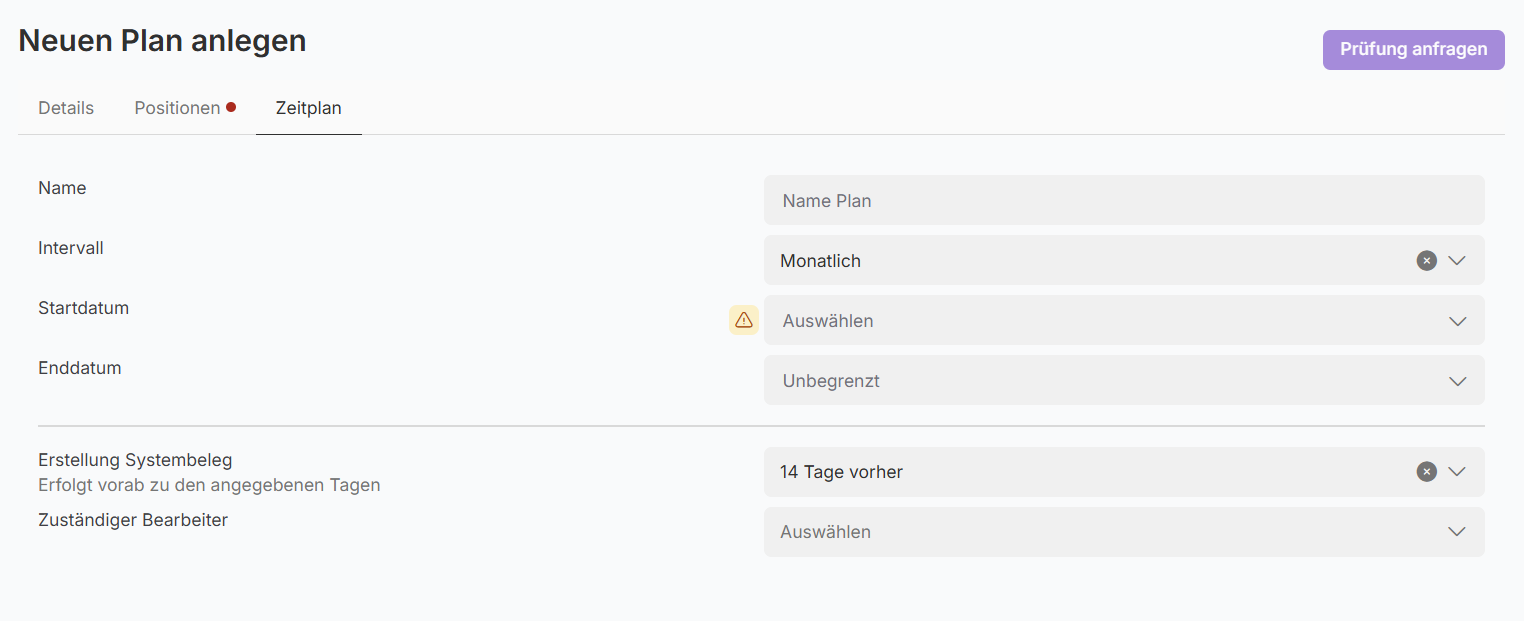The image size is (1524, 621).
Task: Expand the Zuständiger Bearbeiter chevron
Action: point(1457,532)
